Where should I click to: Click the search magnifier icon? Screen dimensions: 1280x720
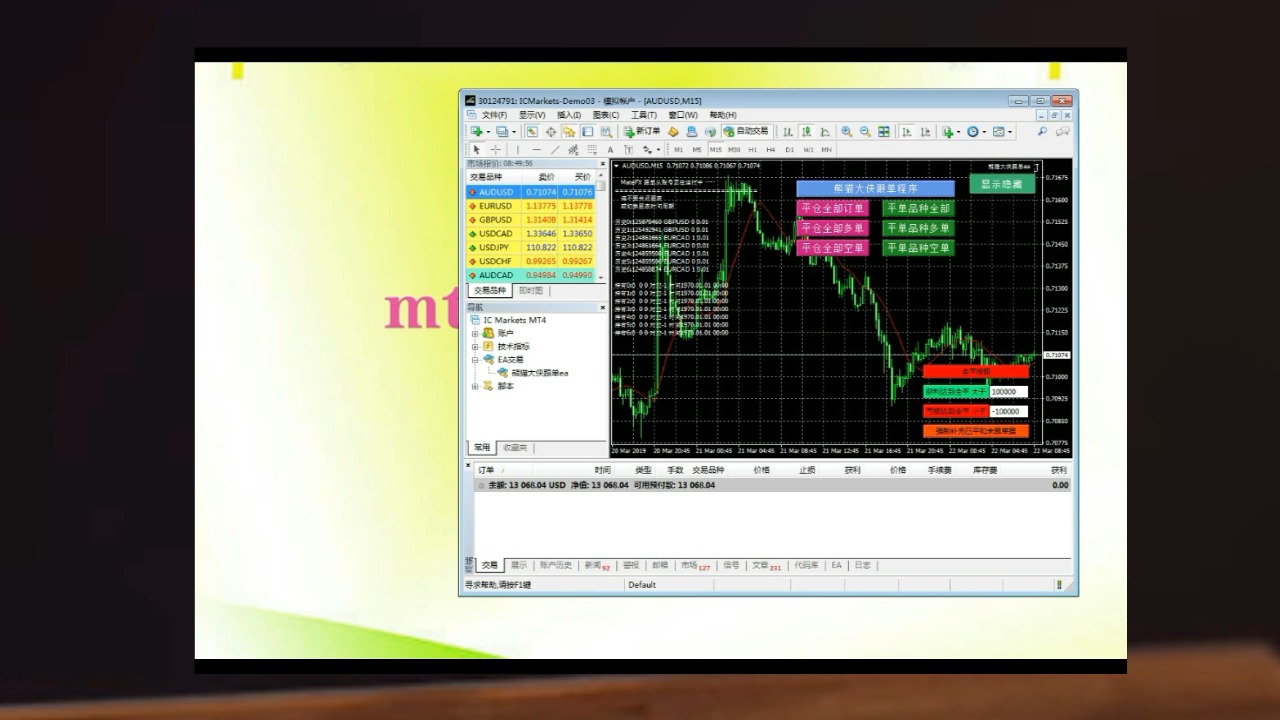click(x=1042, y=131)
